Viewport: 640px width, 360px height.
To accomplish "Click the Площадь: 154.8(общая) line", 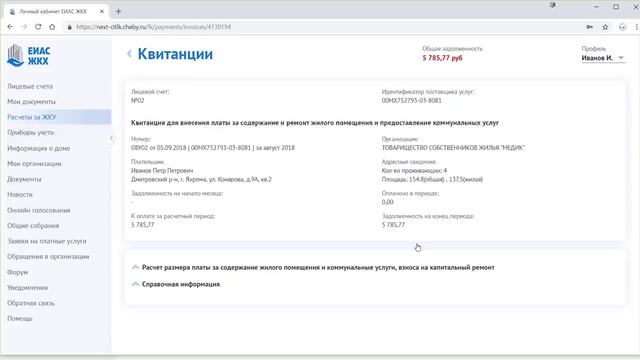I will pyautogui.click(x=432, y=180).
